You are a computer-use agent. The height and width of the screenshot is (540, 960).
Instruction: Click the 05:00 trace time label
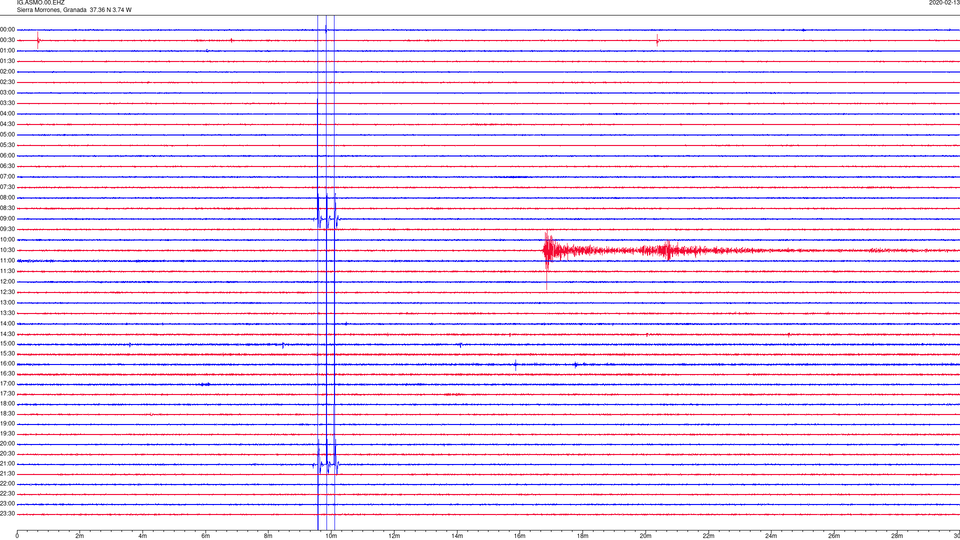(x=8, y=134)
